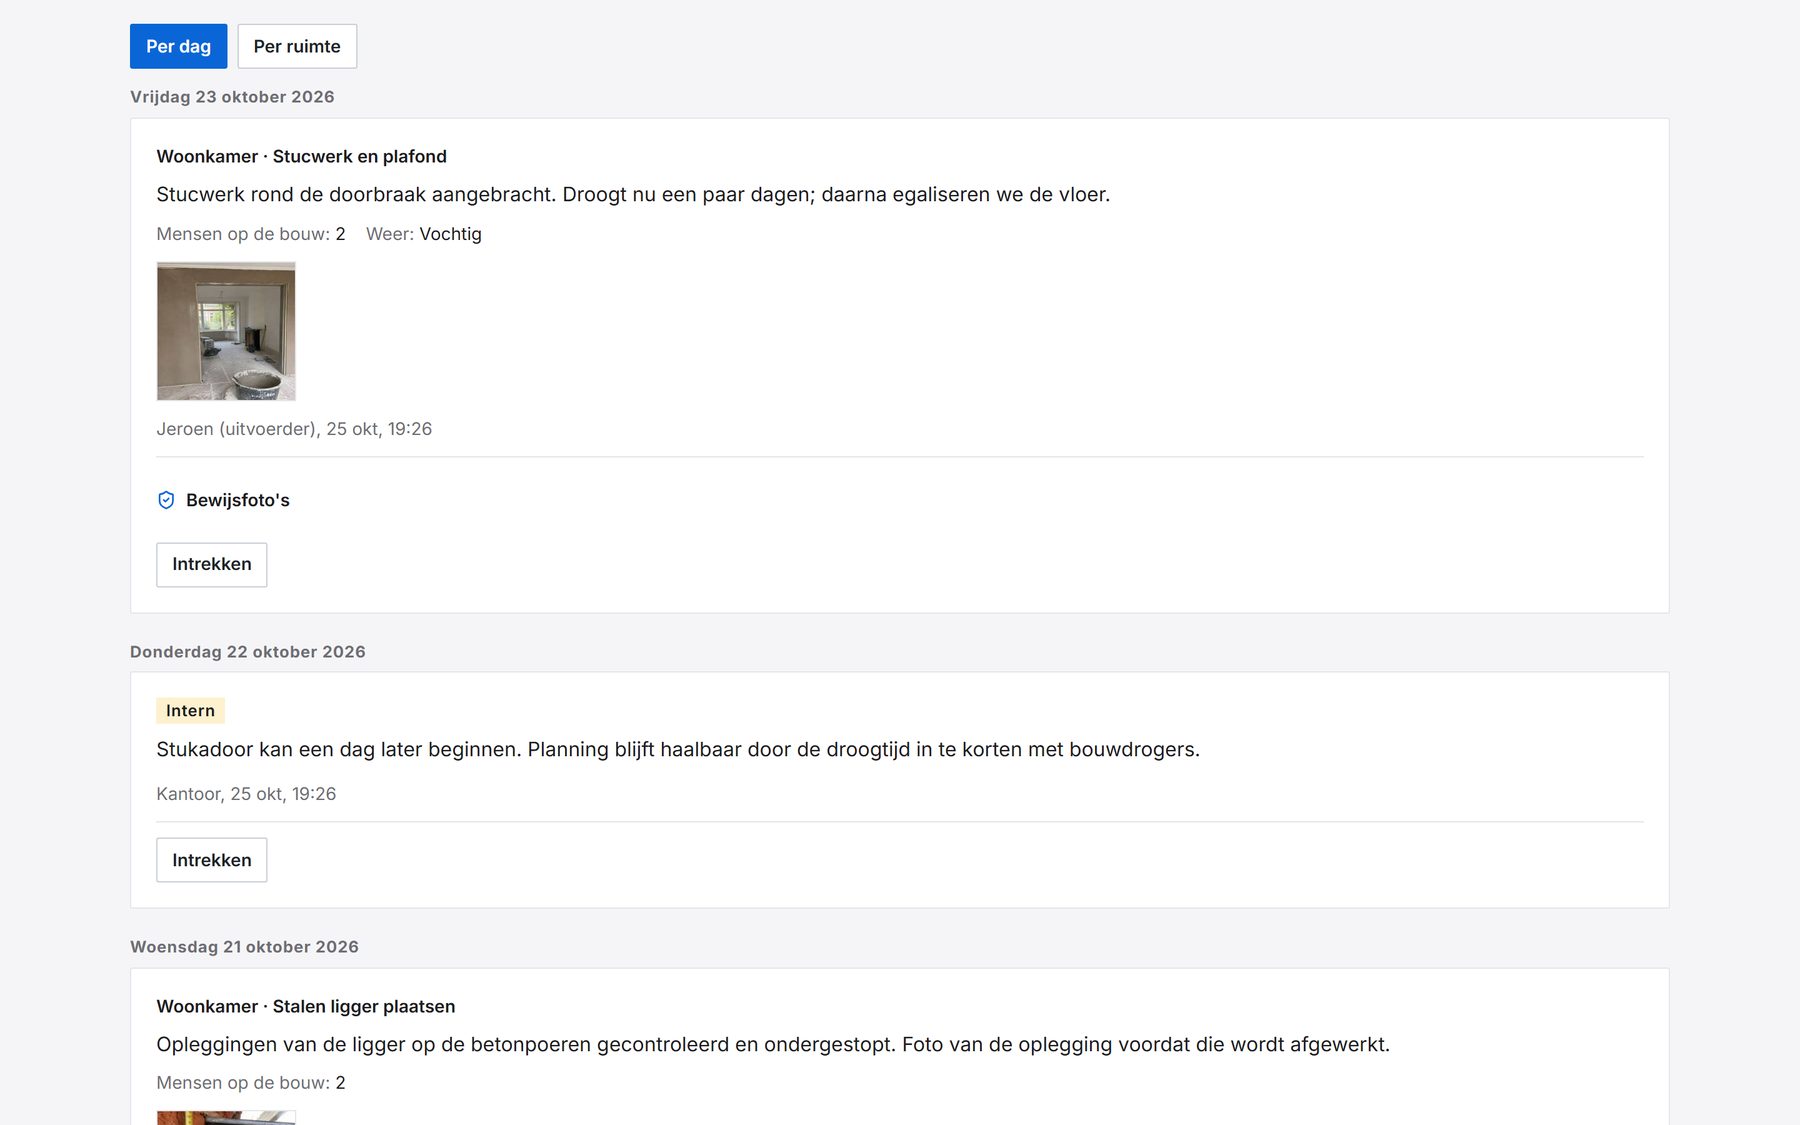Open the stucwerk doorbraak photo thumbnail
1800x1125 pixels.
click(x=226, y=331)
